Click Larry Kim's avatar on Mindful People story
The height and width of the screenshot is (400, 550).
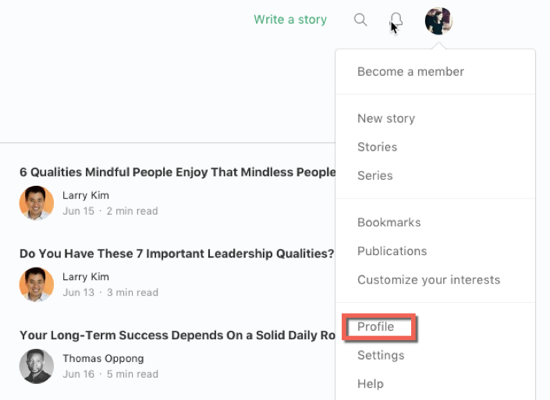point(36,203)
